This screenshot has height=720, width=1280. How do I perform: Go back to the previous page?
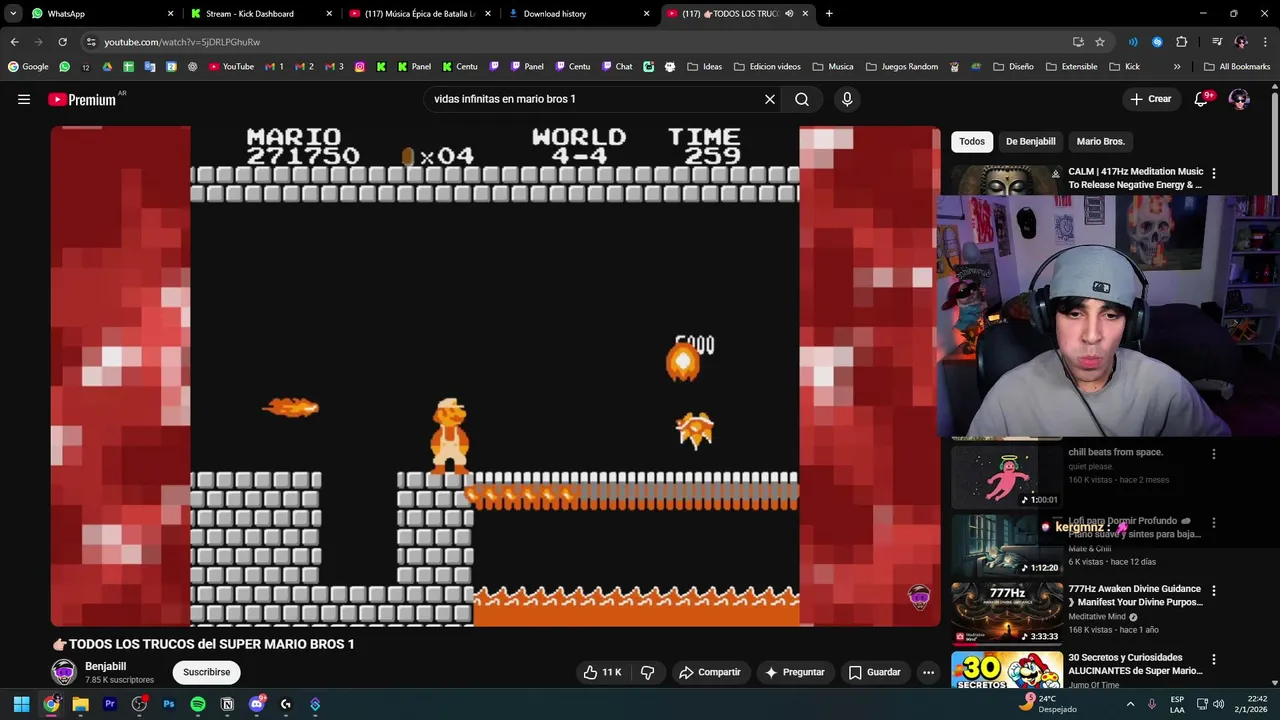click(x=14, y=42)
